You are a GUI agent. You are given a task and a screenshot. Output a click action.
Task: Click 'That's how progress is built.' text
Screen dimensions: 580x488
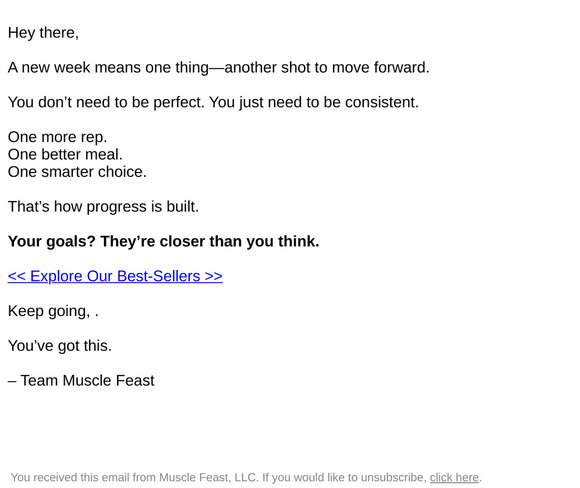tap(103, 207)
